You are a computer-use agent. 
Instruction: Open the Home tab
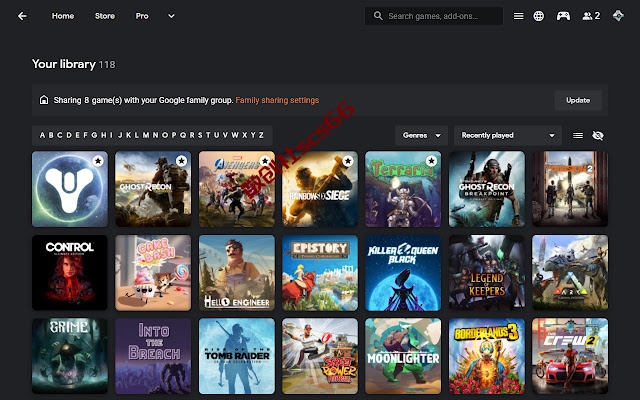[x=63, y=16]
